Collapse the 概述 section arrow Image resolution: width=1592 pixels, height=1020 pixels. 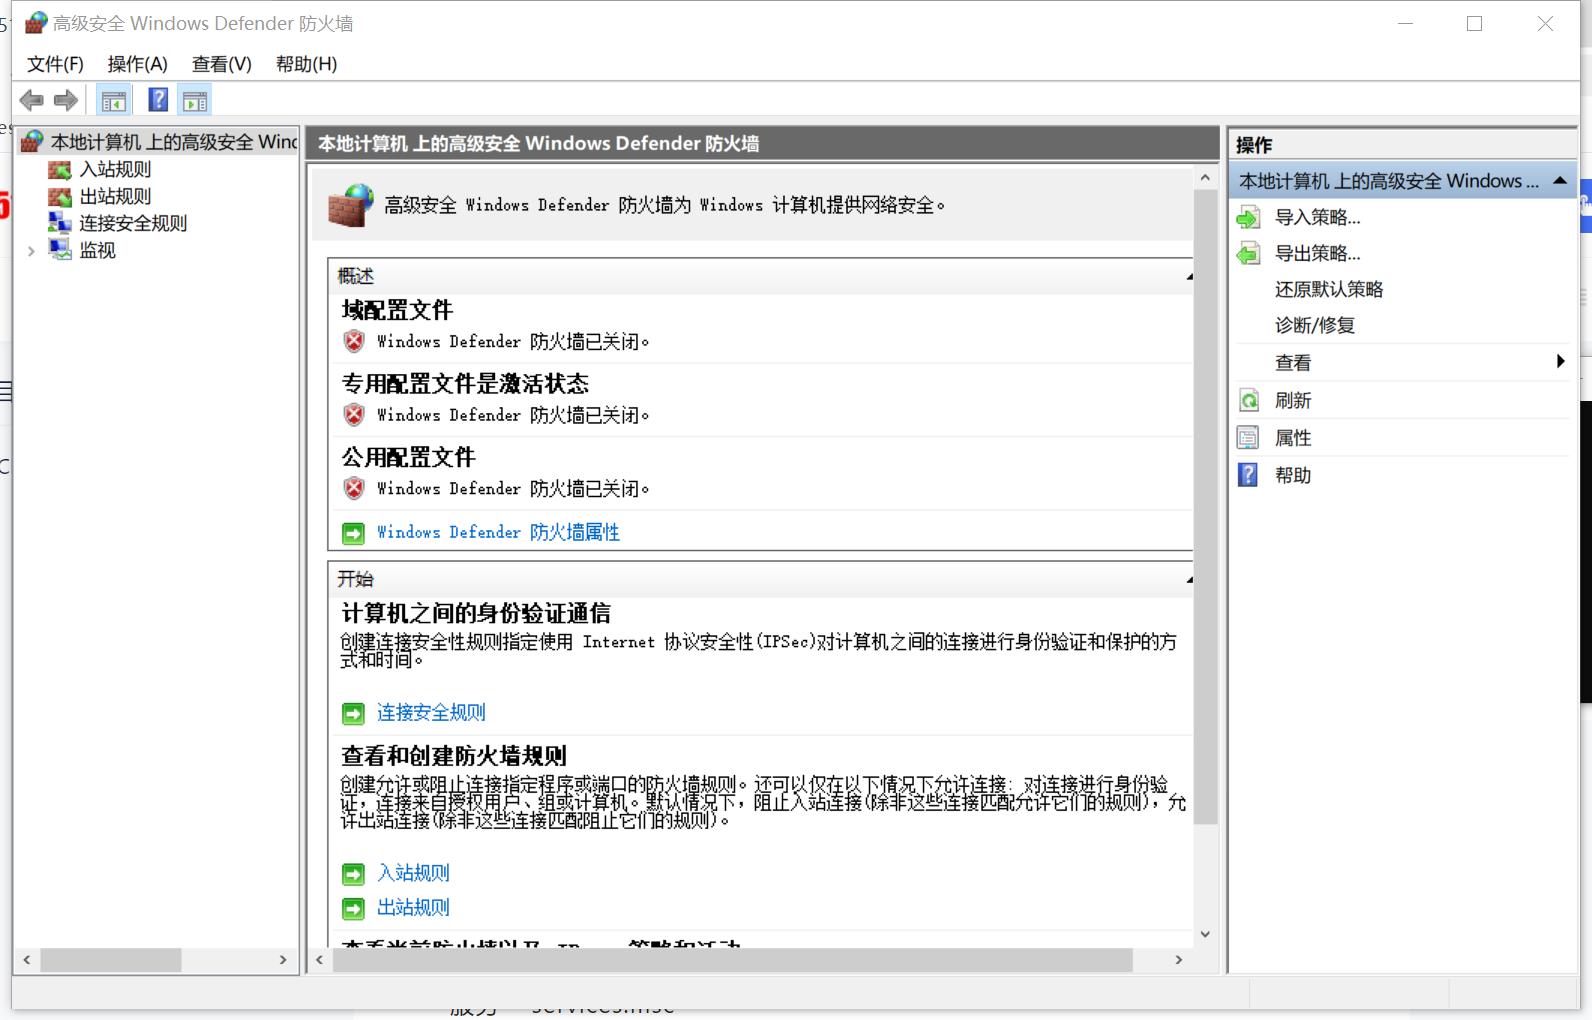[x=1189, y=277]
